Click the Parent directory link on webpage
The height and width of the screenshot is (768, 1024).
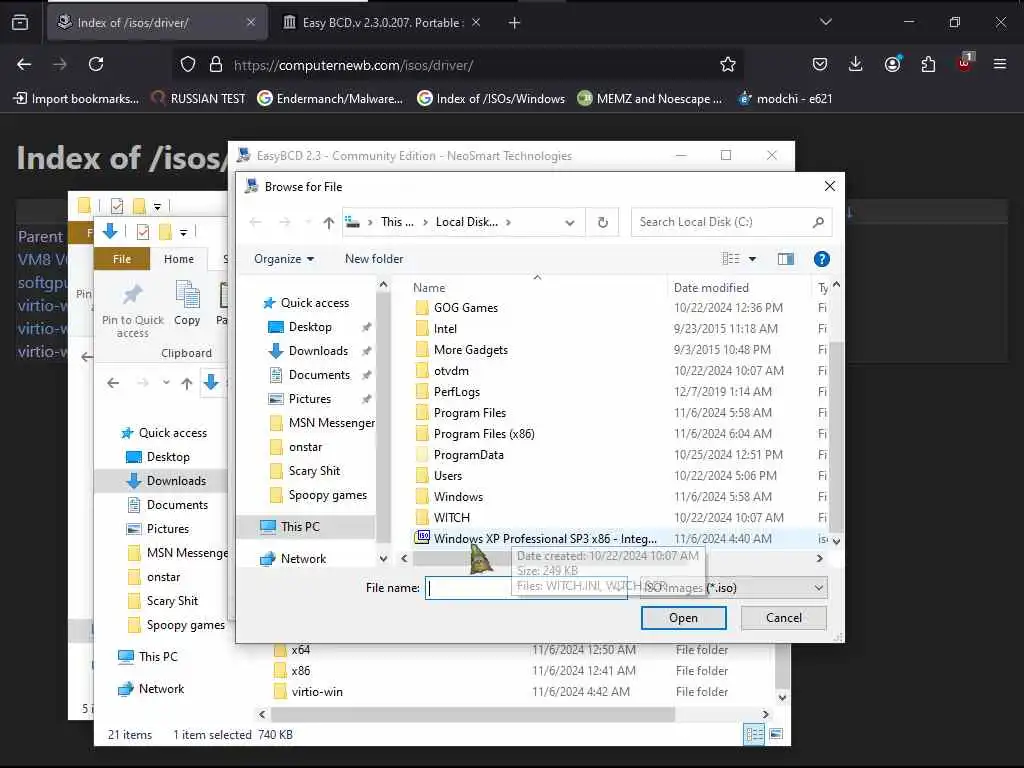point(40,236)
